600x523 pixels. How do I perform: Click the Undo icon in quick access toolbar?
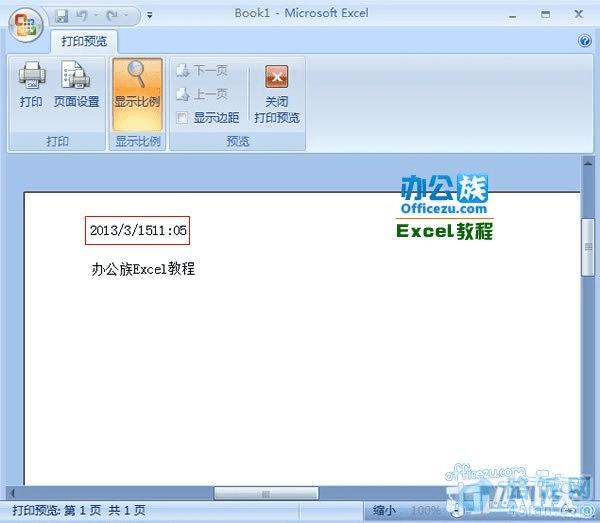click(82, 16)
